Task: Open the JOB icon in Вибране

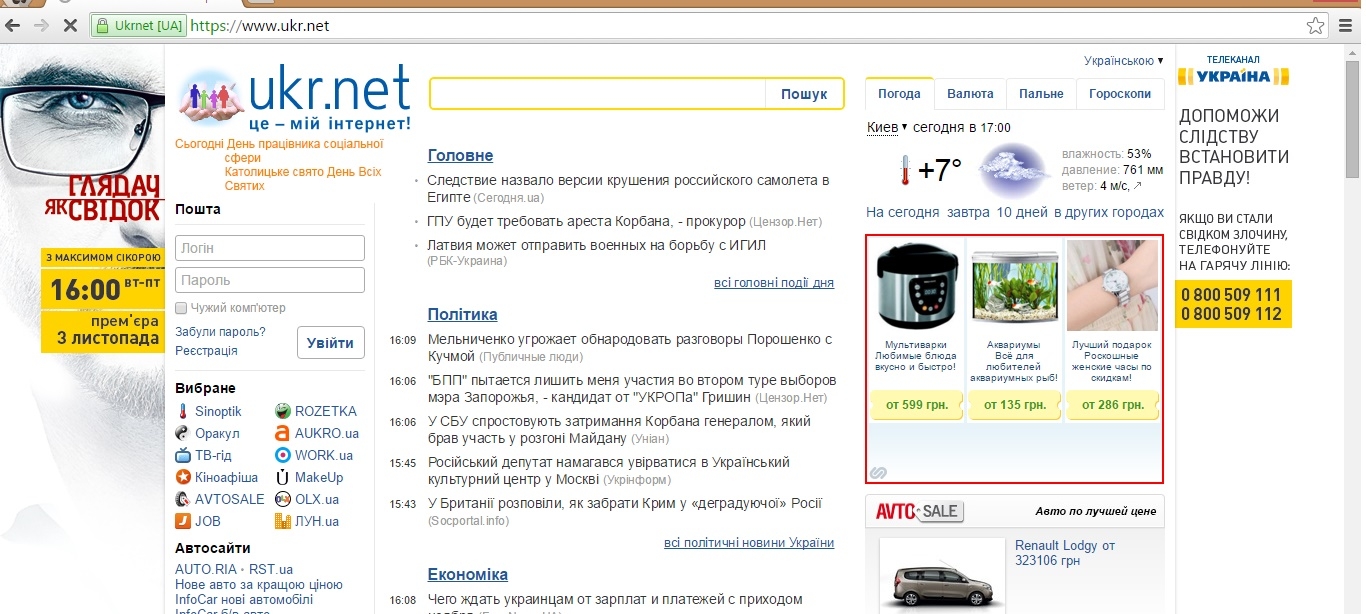Action: 183,521
